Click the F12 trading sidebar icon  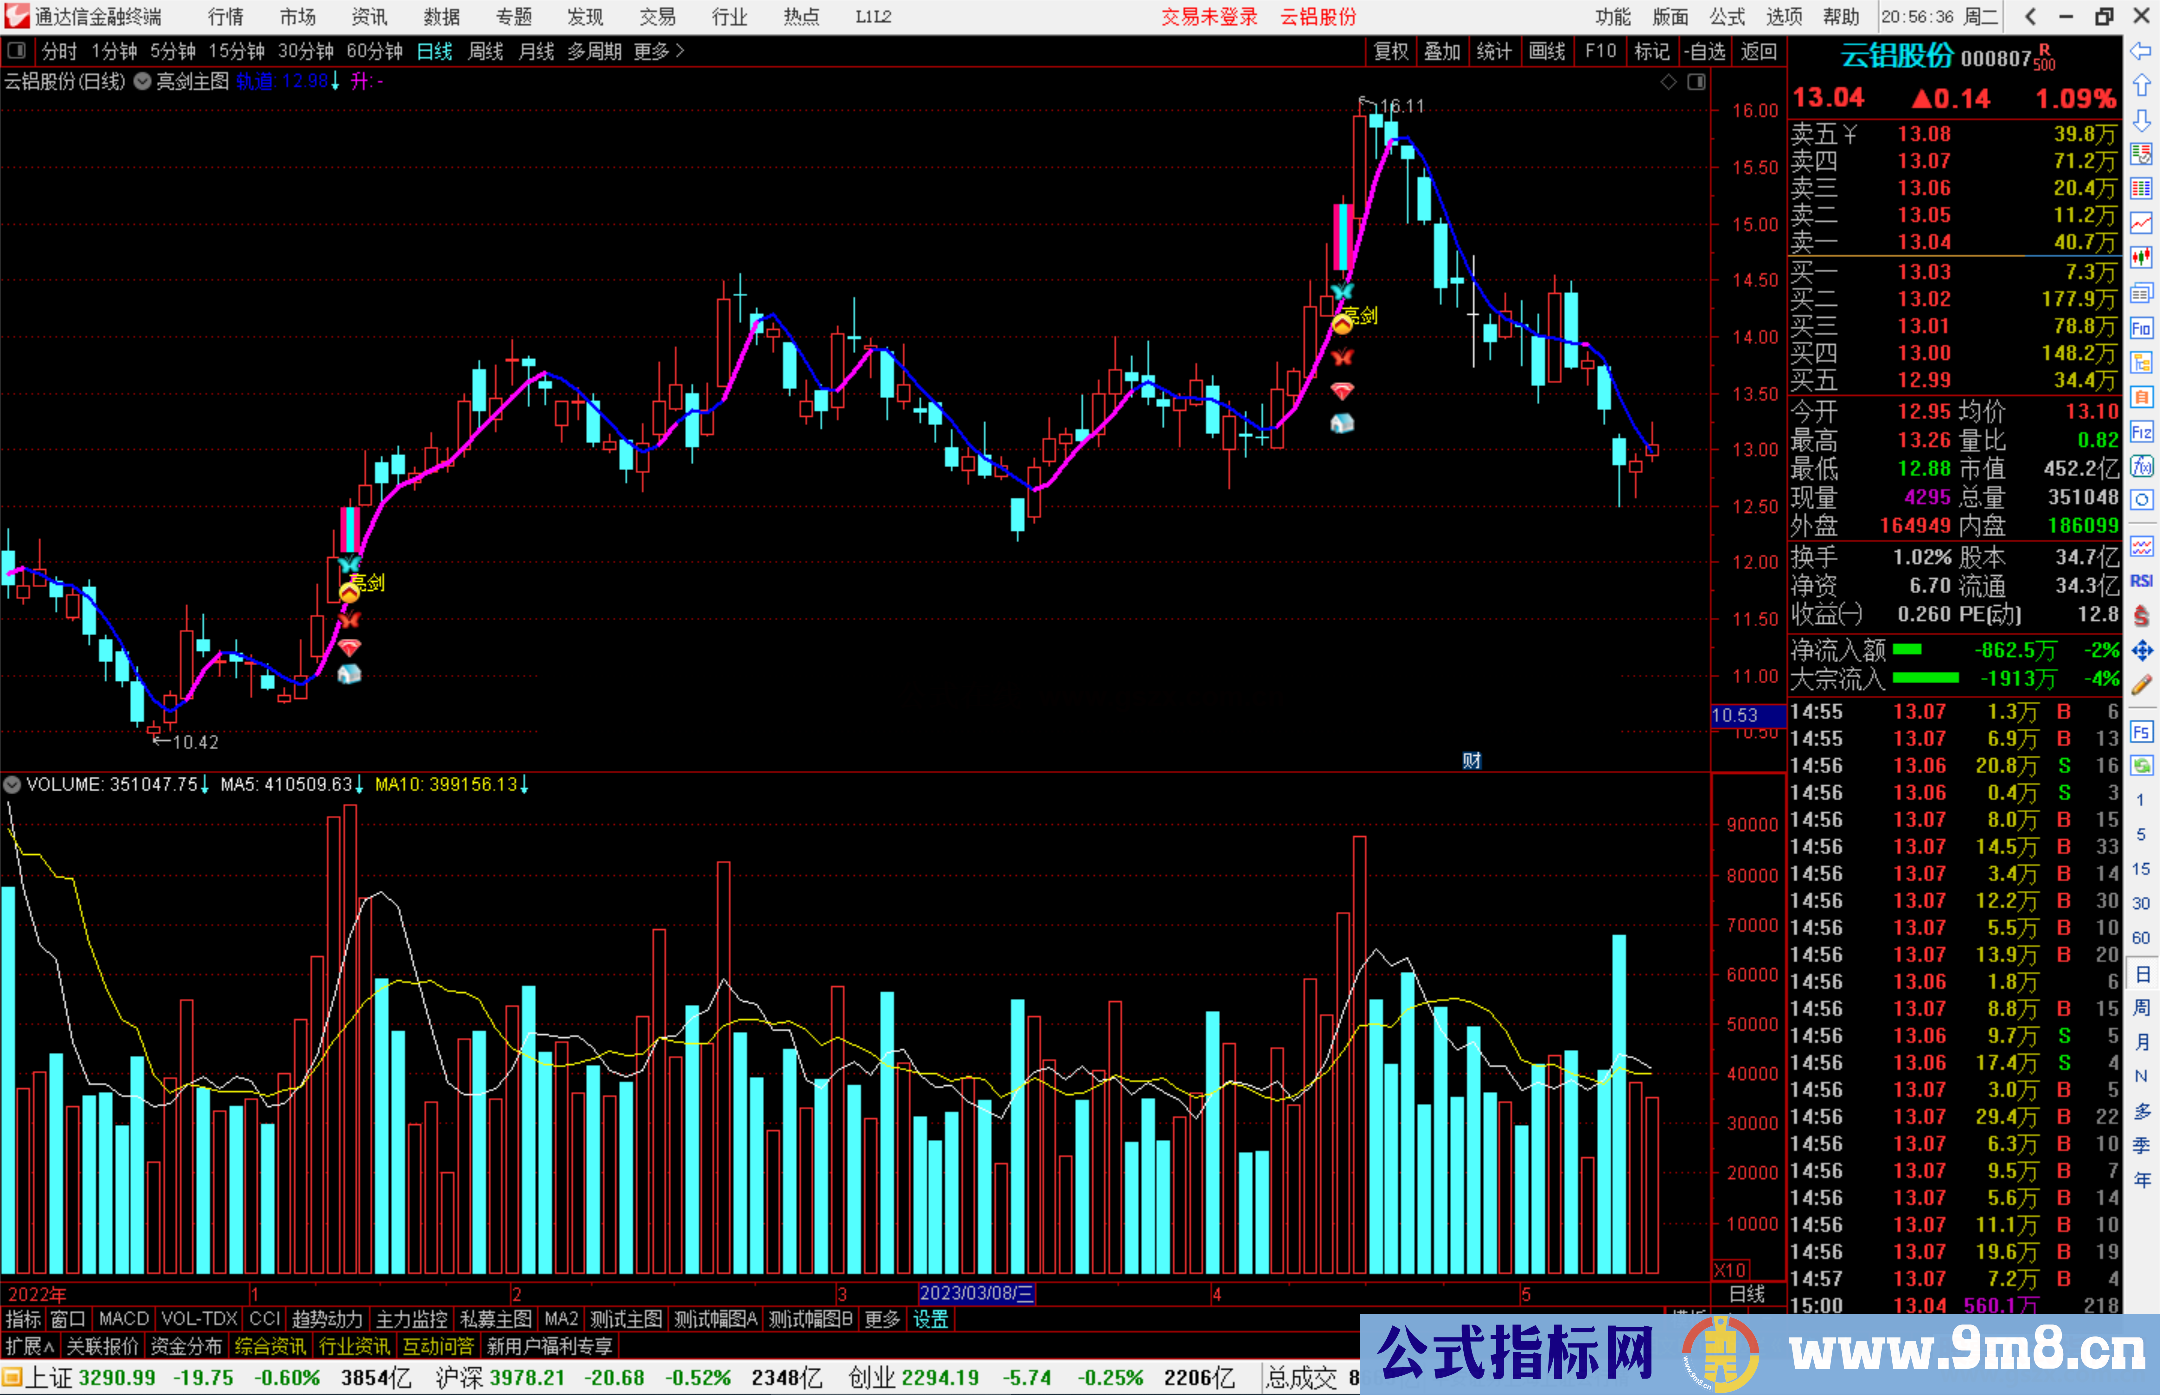coord(2141,432)
